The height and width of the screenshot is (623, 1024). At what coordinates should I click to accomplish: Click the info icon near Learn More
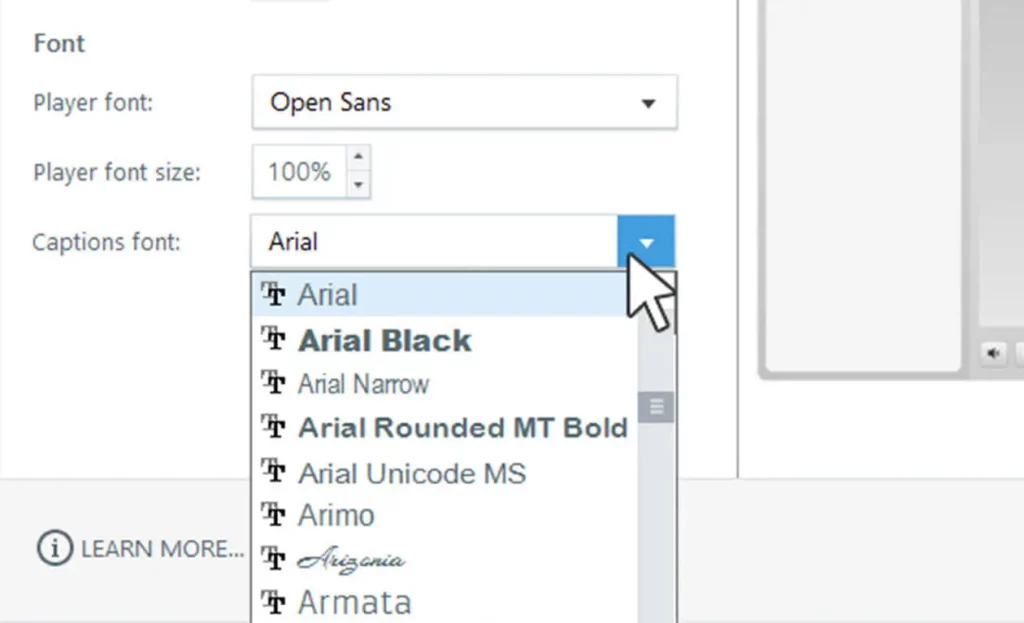click(55, 548)
